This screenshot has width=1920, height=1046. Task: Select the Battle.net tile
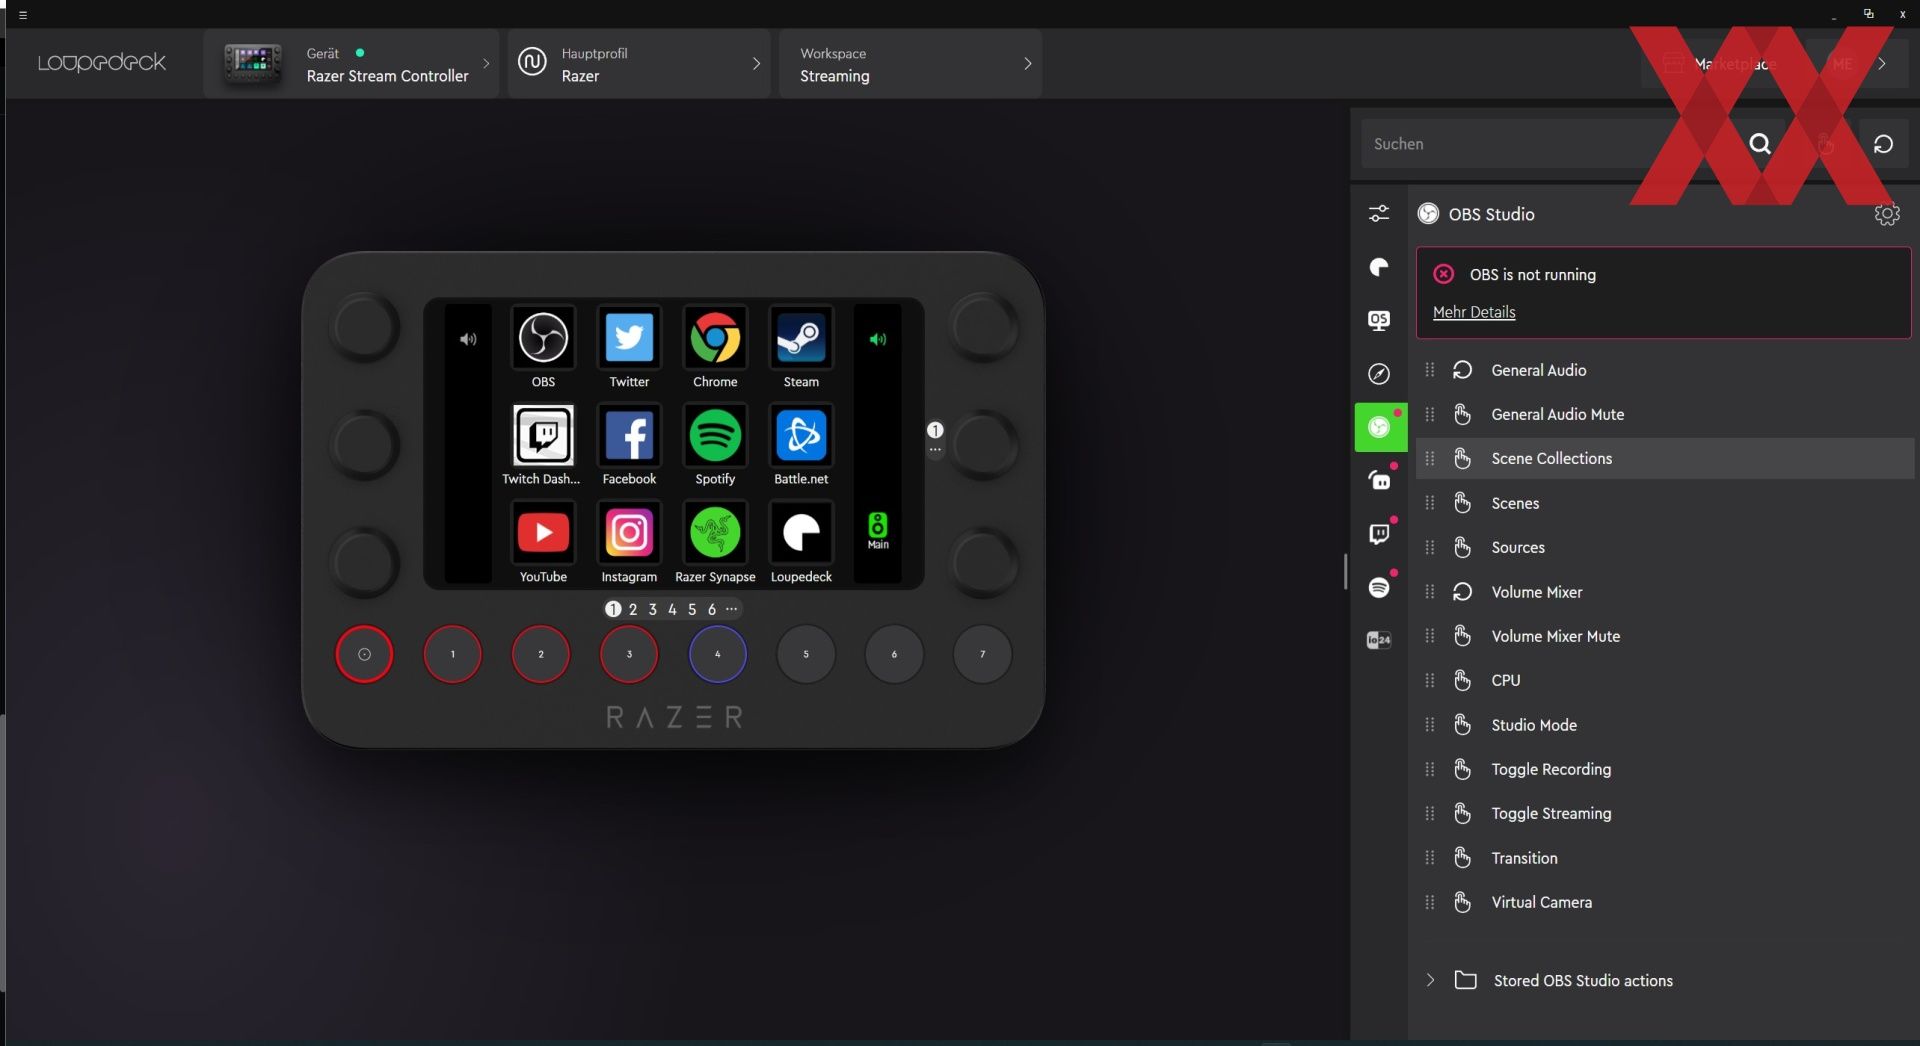click(801, 436)
